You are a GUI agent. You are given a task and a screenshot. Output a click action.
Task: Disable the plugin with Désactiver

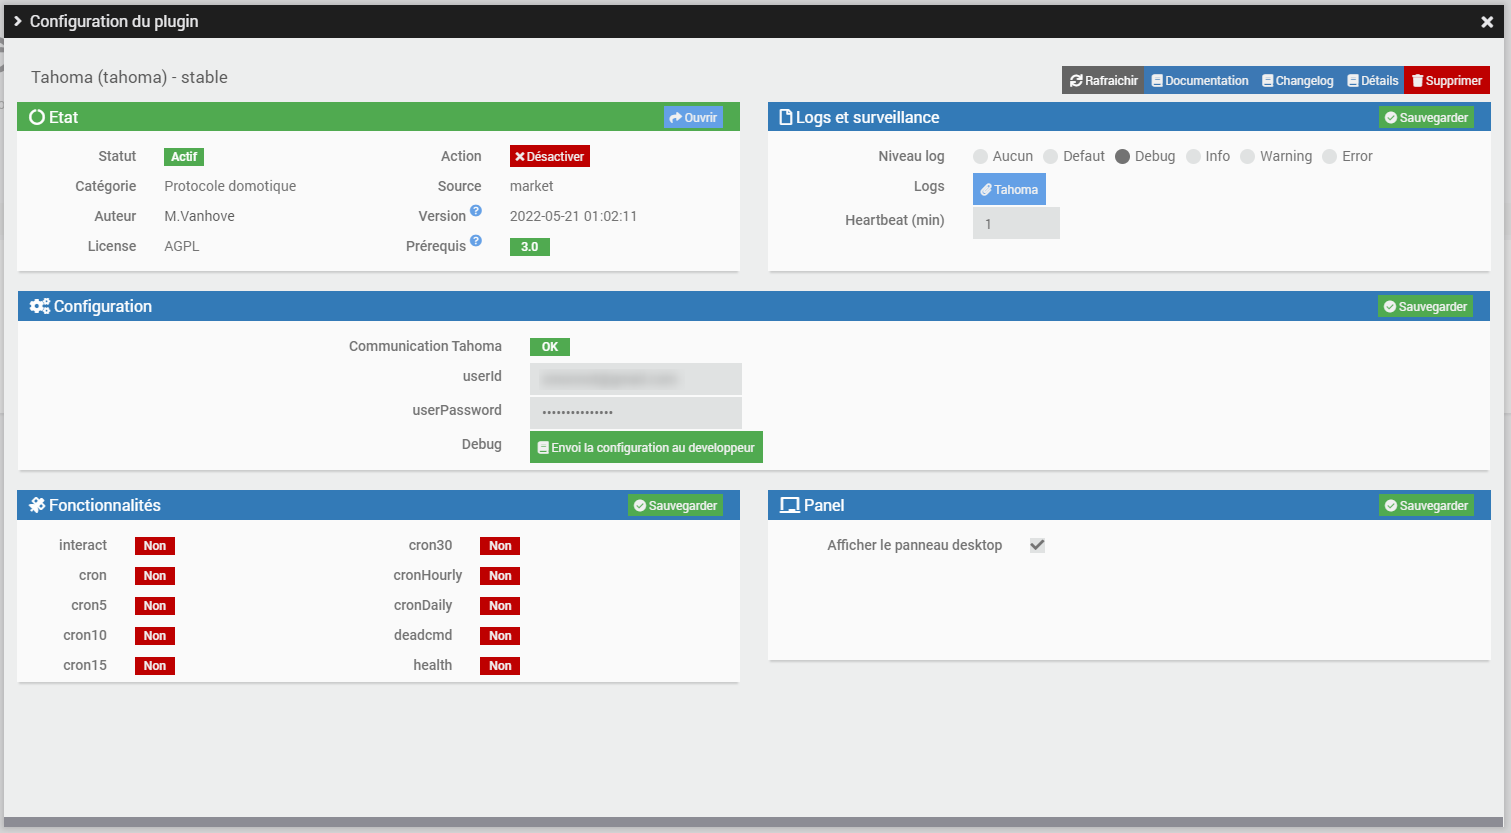[x=550, y=156]
